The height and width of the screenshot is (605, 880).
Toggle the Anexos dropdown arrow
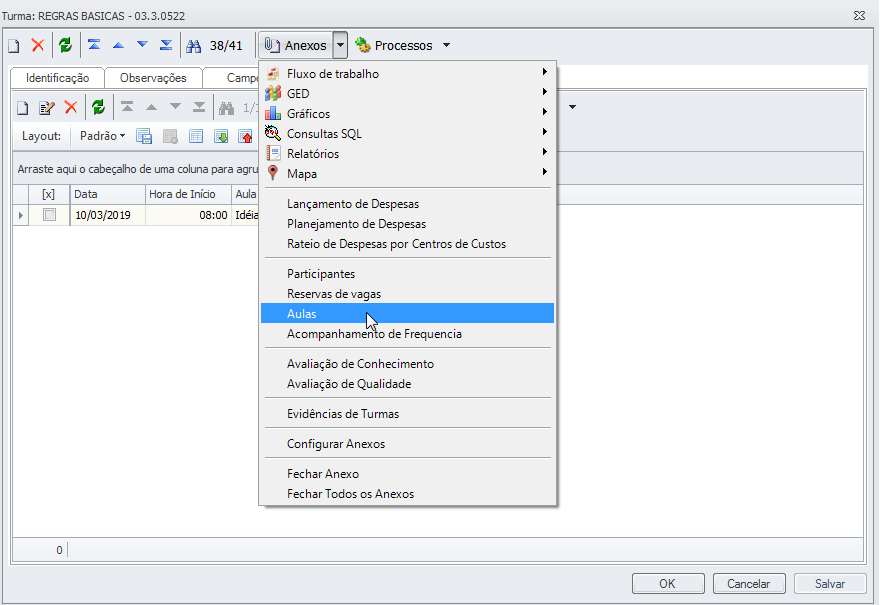coord(340,45)
